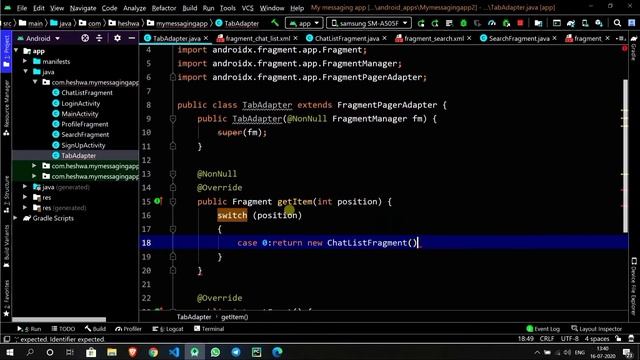Open the AVD Manager phone icon

584,23
